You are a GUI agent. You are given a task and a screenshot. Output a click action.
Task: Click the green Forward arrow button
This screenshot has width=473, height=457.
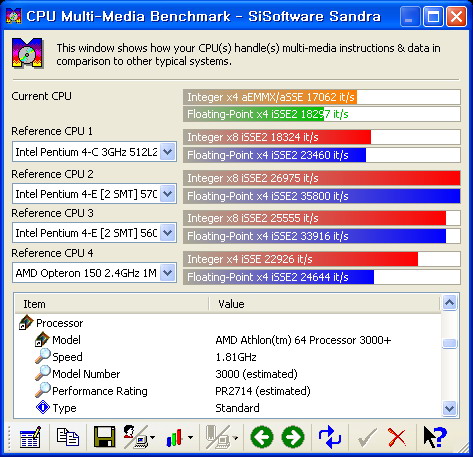[x=293, y=437]
